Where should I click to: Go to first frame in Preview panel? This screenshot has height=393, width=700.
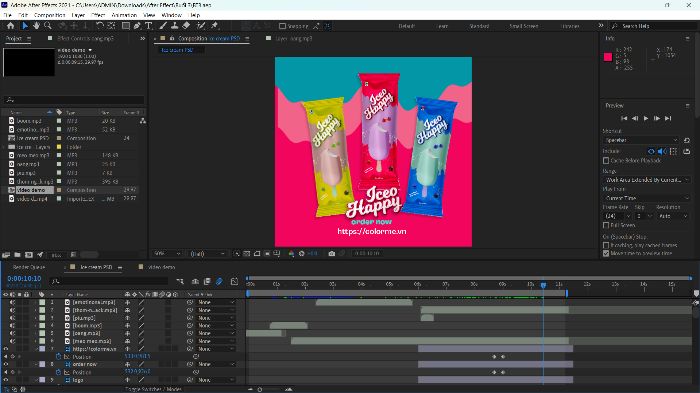click(624, 118)
